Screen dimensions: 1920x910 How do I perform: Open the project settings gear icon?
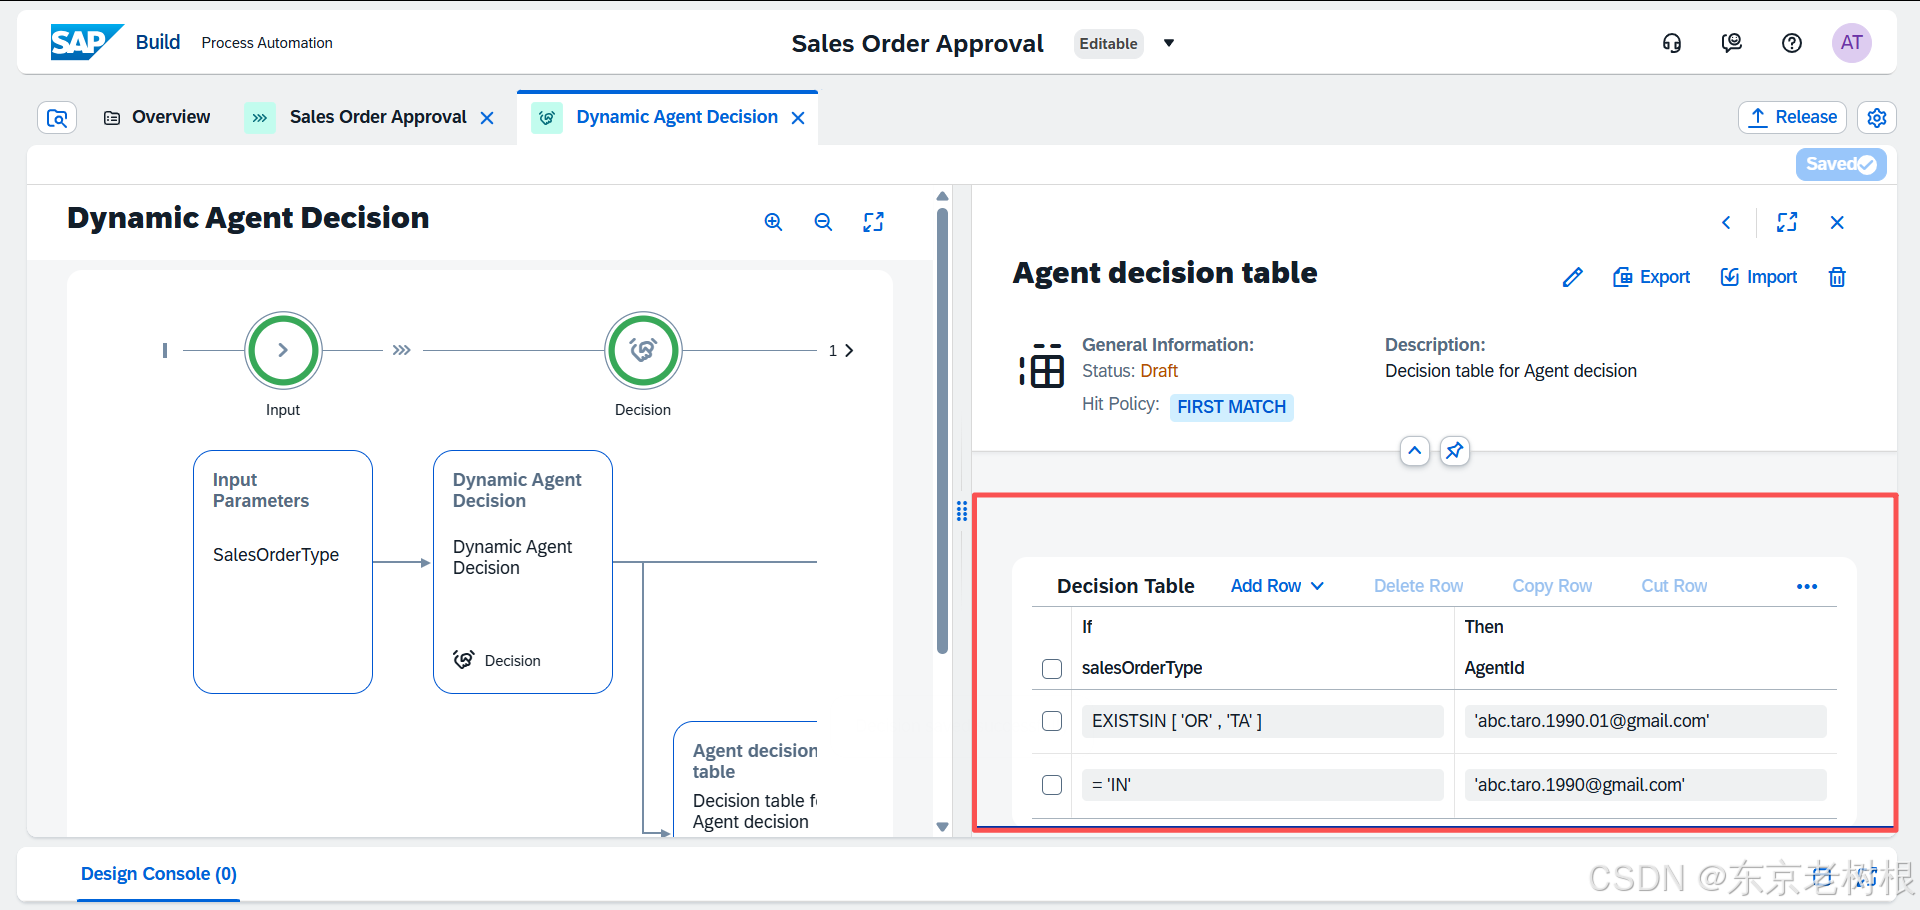1877,117
